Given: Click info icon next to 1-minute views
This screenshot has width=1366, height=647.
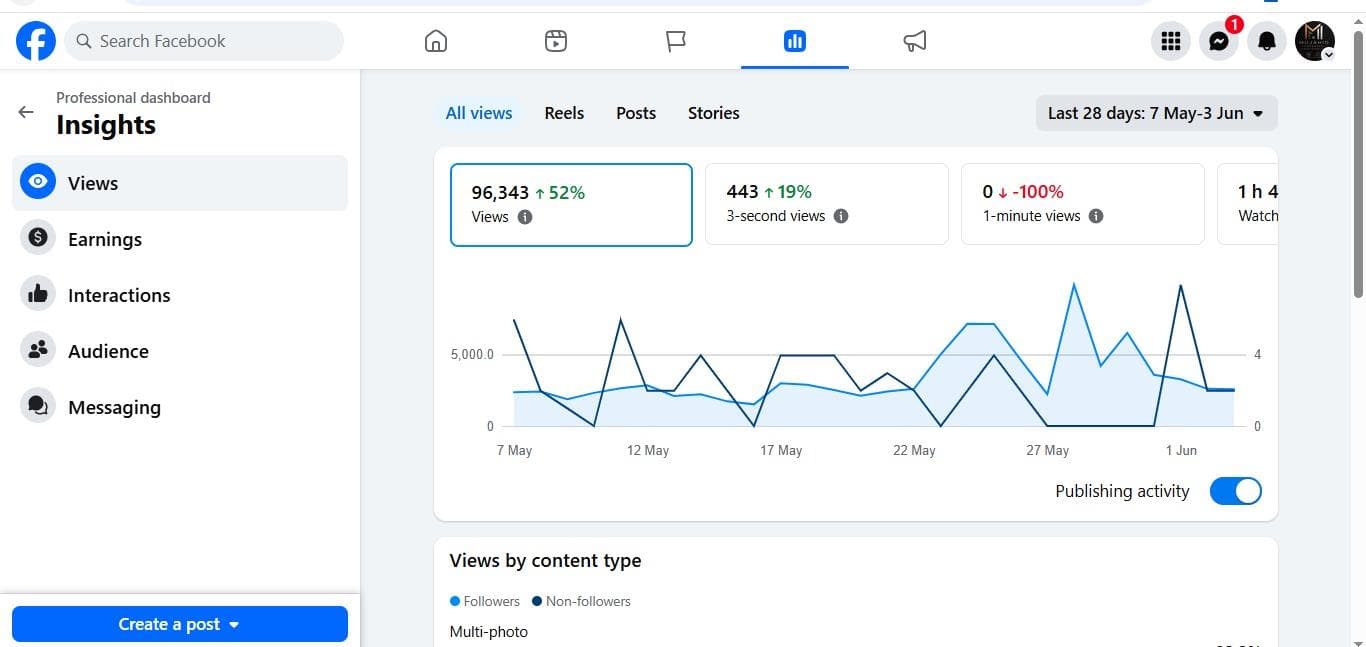Looking at the screenshot, I should [x=1096, y=216].
